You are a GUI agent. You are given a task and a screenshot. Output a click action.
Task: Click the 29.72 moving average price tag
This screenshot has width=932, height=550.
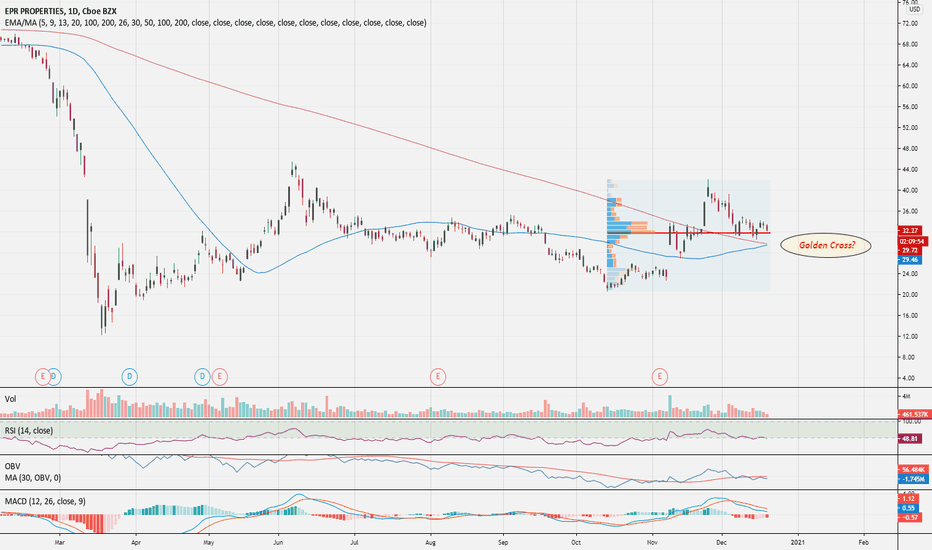click(x=910, y=251)
